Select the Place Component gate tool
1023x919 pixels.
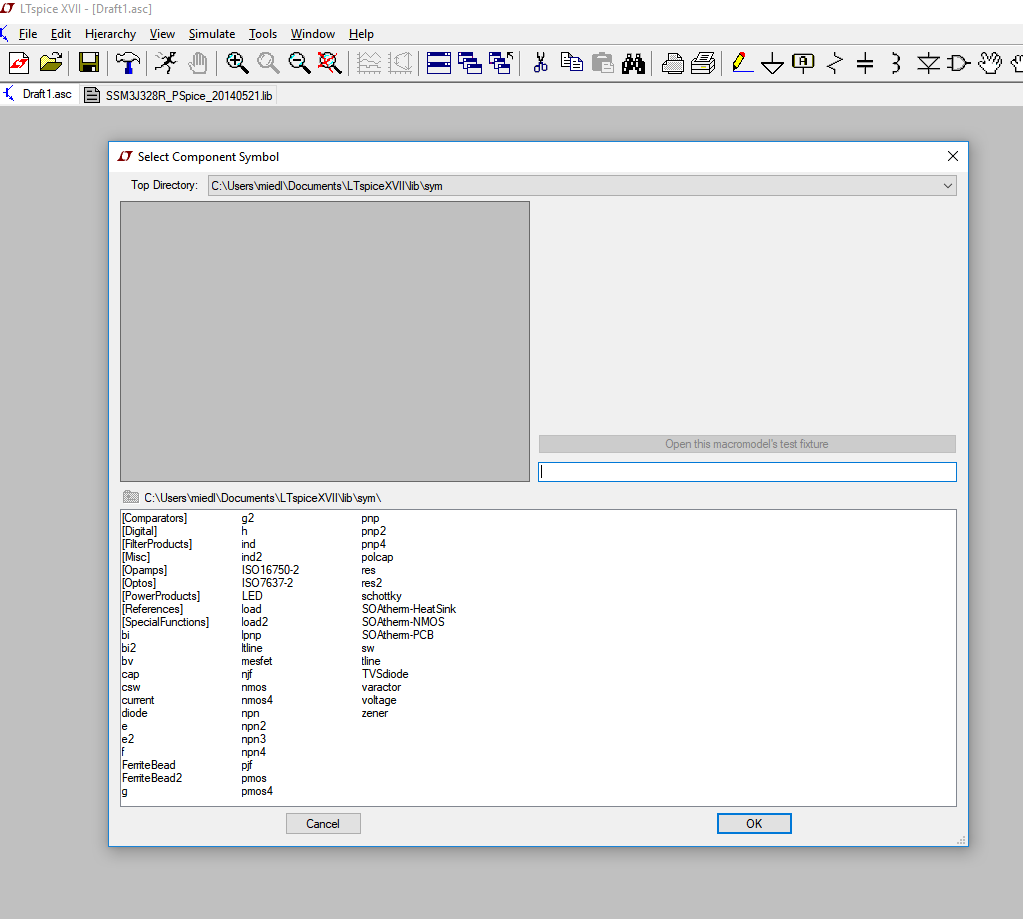pos(958,63)
